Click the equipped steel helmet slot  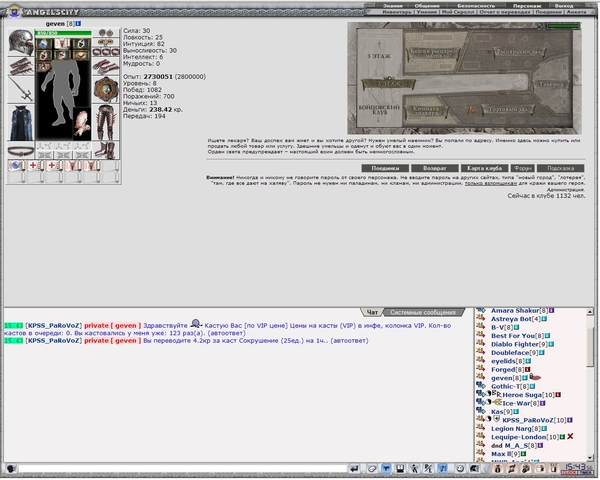pyautogui.click(x=21, y=42)
